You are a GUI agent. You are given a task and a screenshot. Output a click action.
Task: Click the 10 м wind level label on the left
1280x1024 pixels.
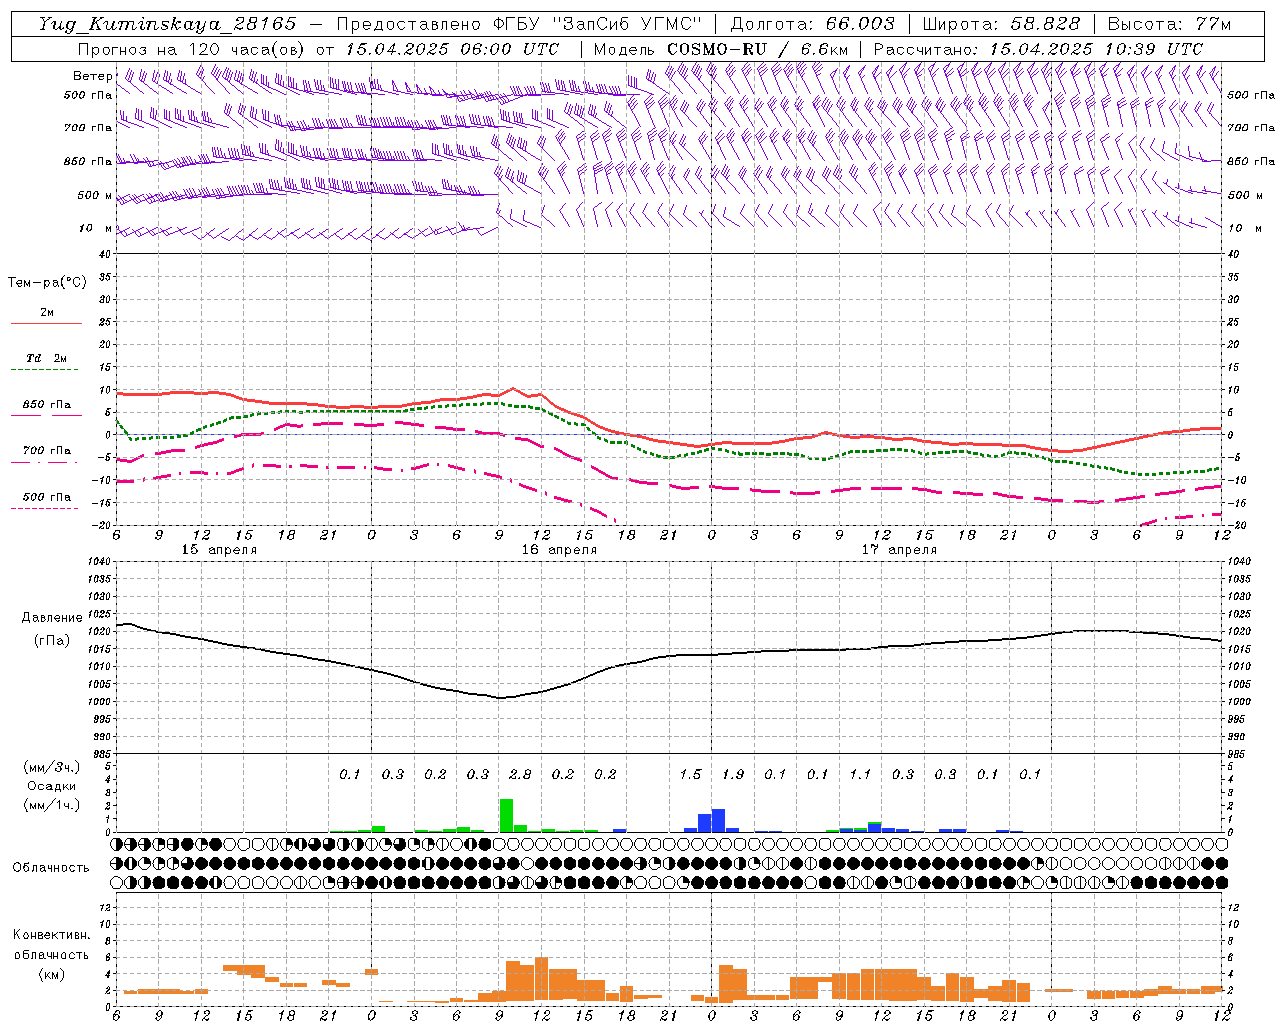[96, 228]
